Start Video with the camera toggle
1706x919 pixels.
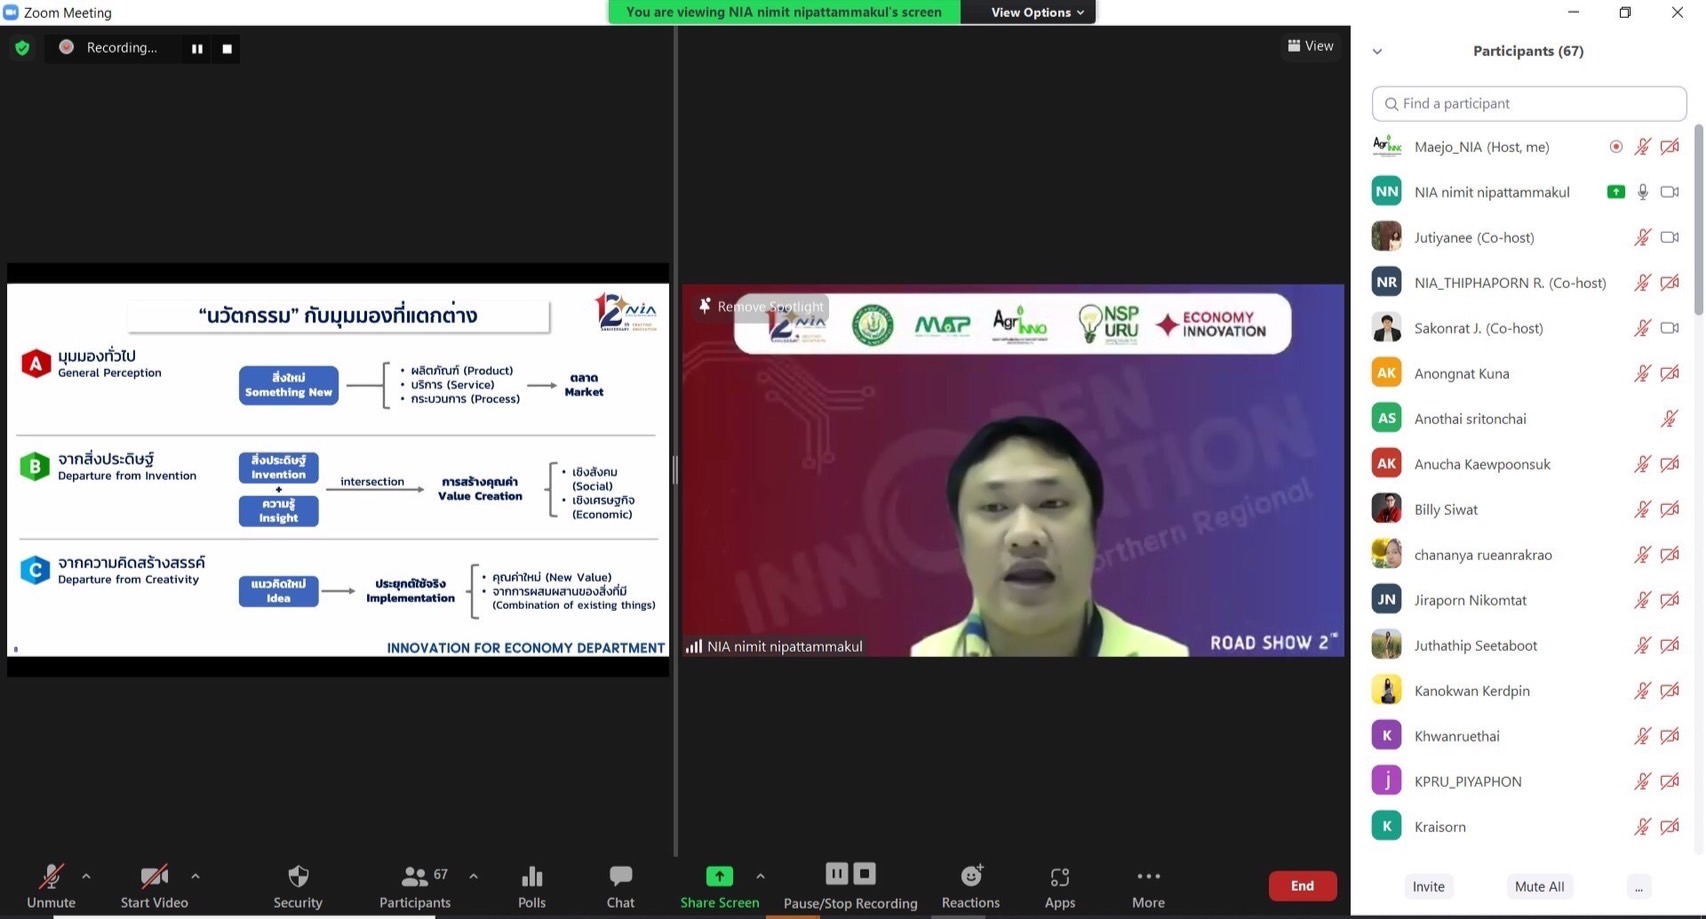click(154, 885)
